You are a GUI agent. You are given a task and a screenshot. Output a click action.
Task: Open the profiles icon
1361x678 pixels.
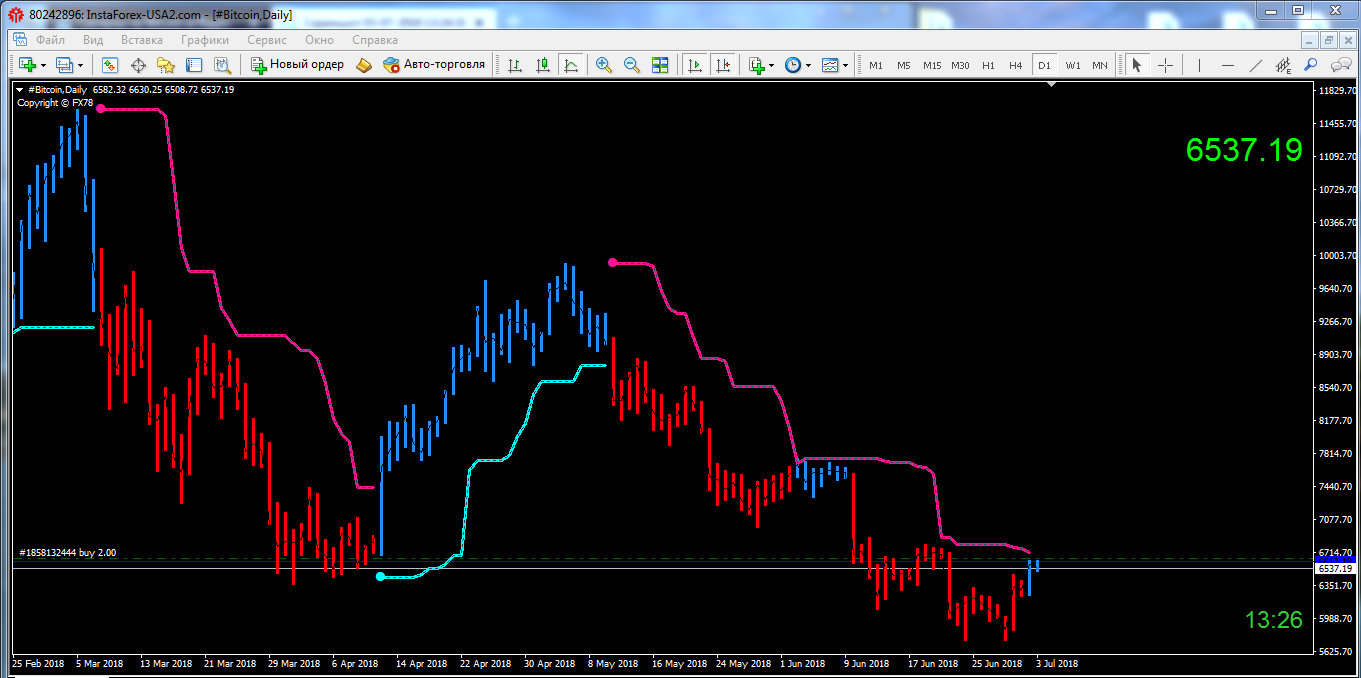point(65,65)
